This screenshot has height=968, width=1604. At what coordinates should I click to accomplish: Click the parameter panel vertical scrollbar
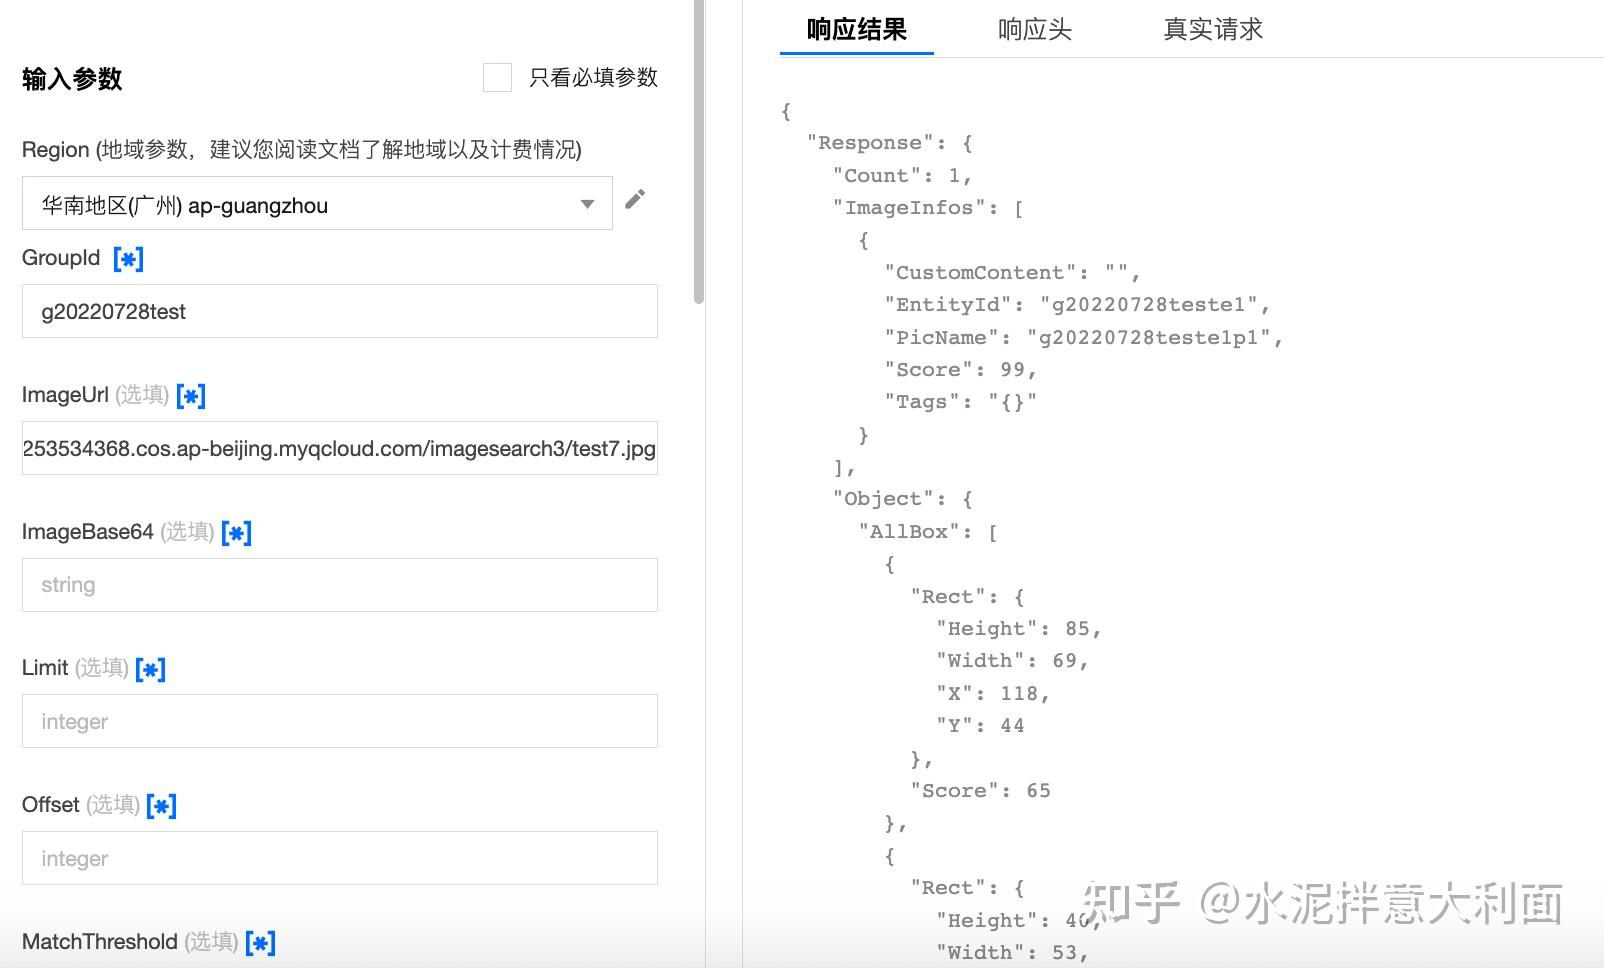tap(699, 150)
